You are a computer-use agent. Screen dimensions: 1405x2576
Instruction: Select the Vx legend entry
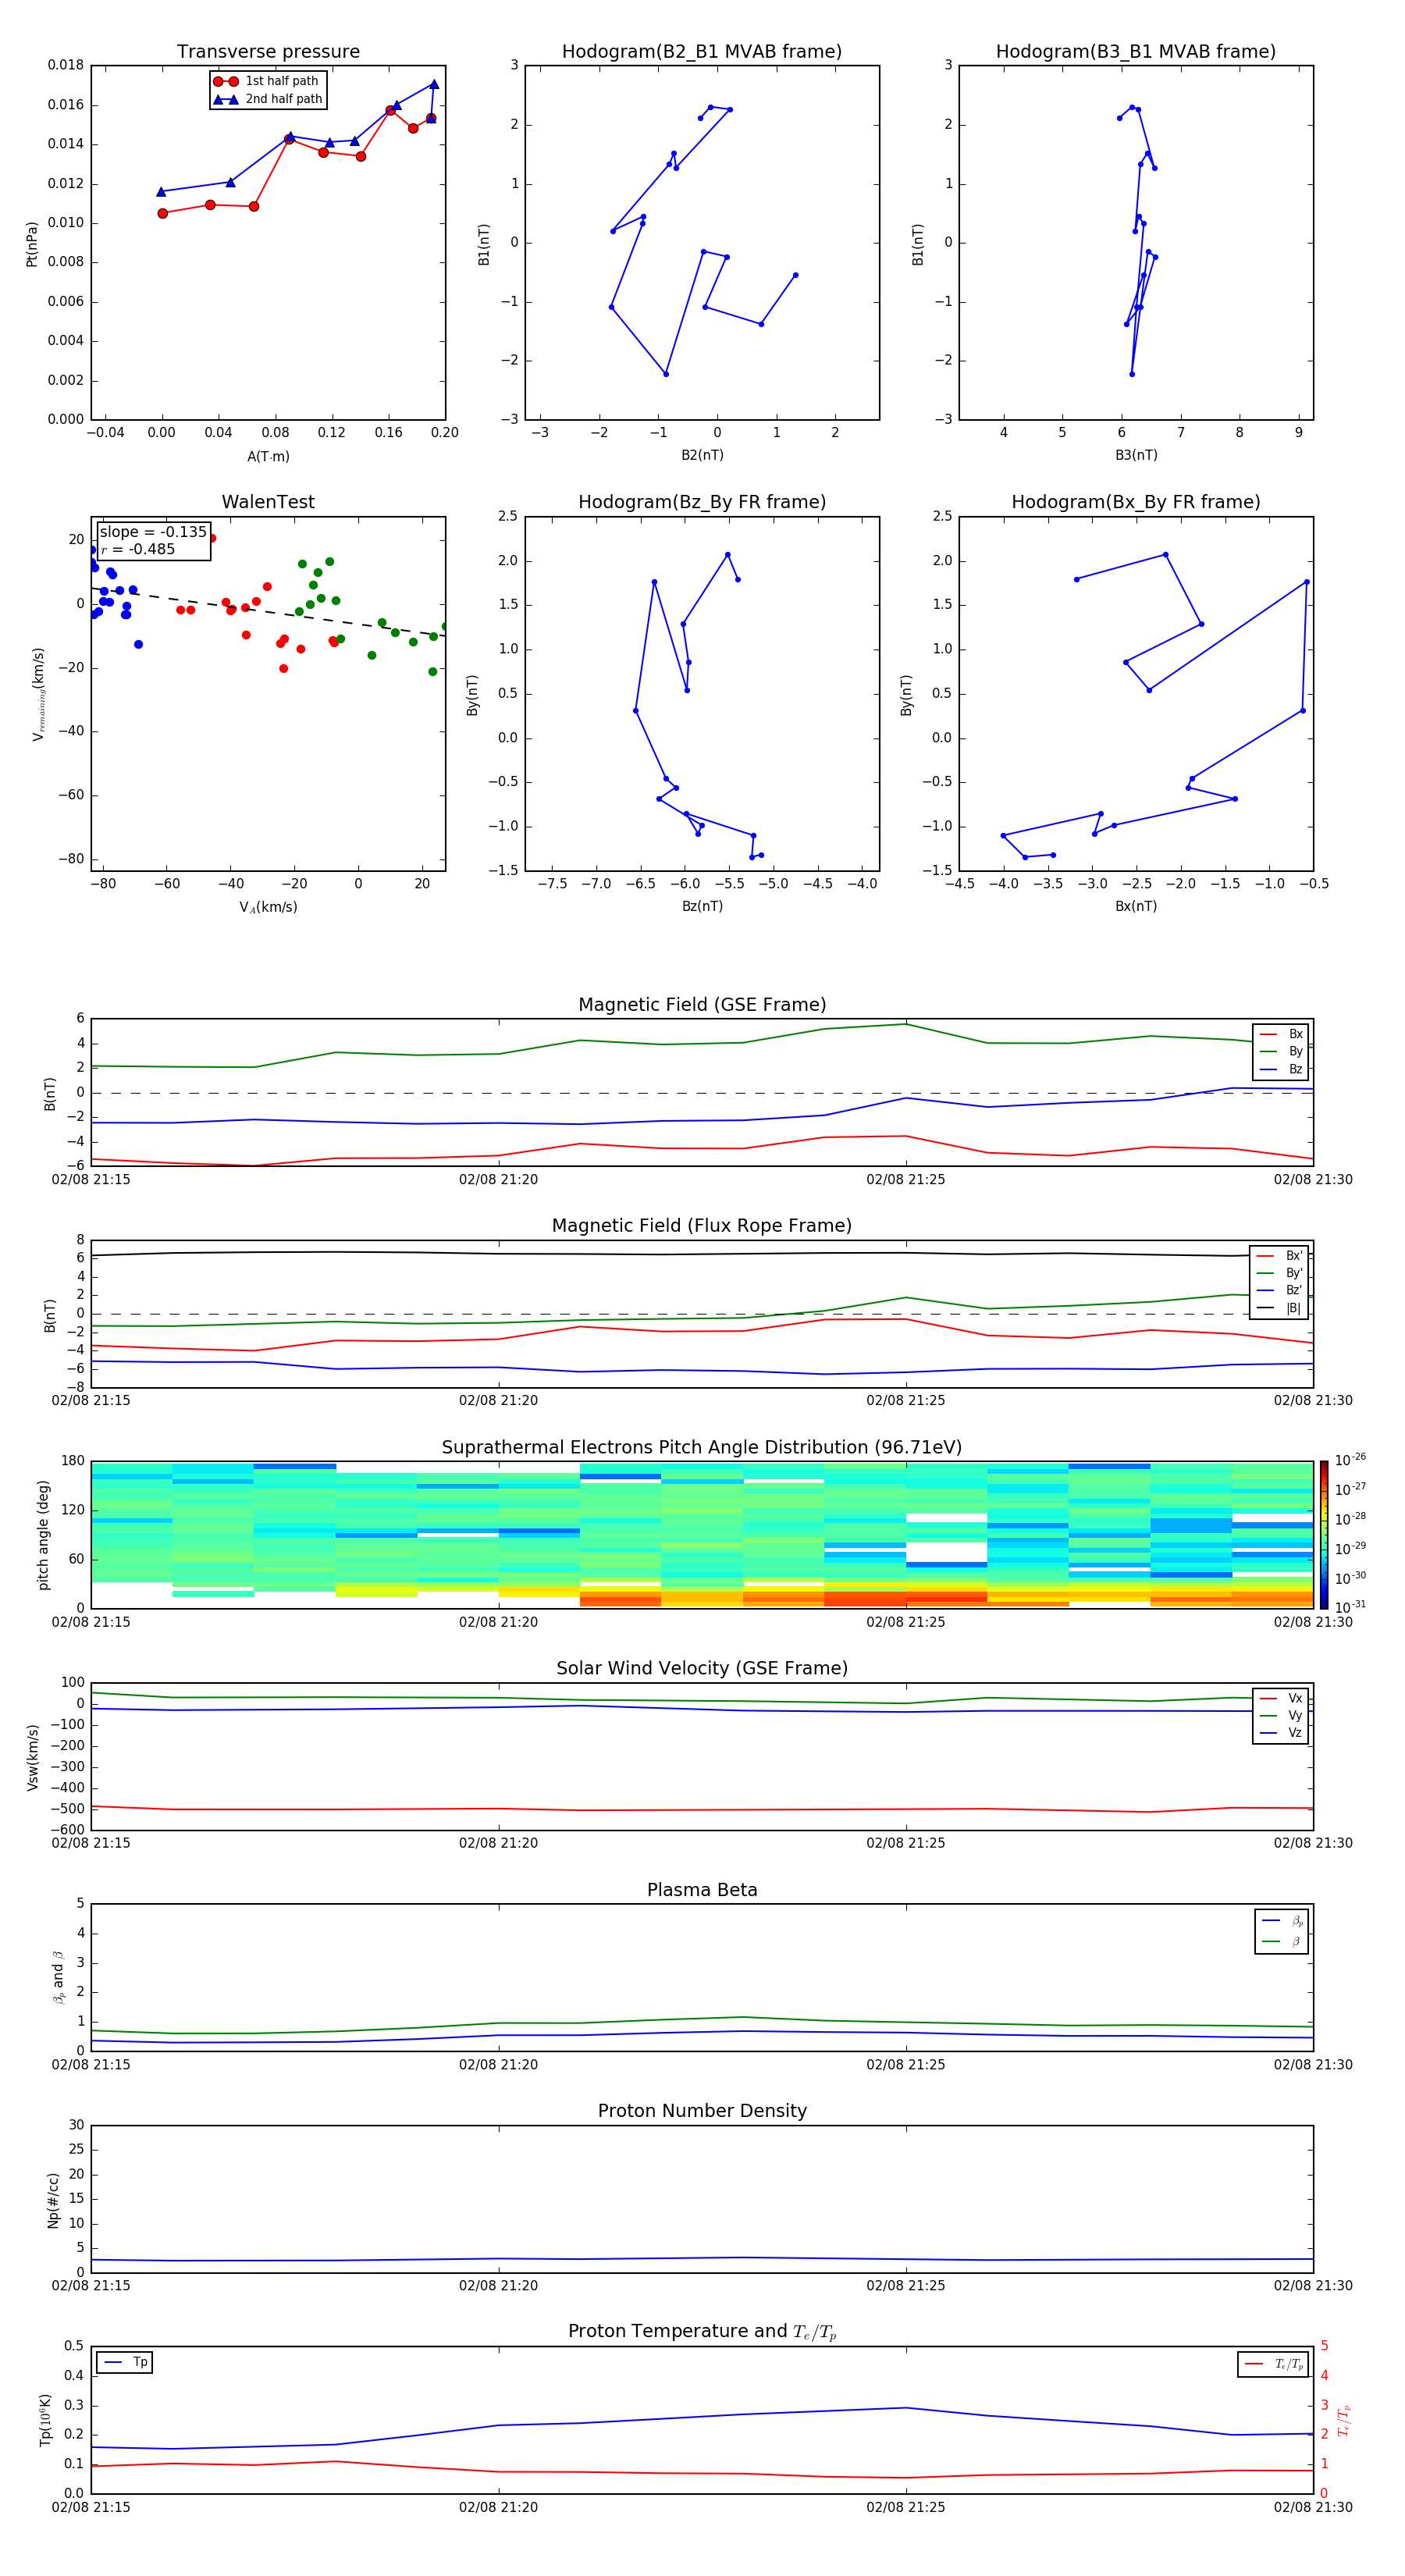pos(1281,1698)
